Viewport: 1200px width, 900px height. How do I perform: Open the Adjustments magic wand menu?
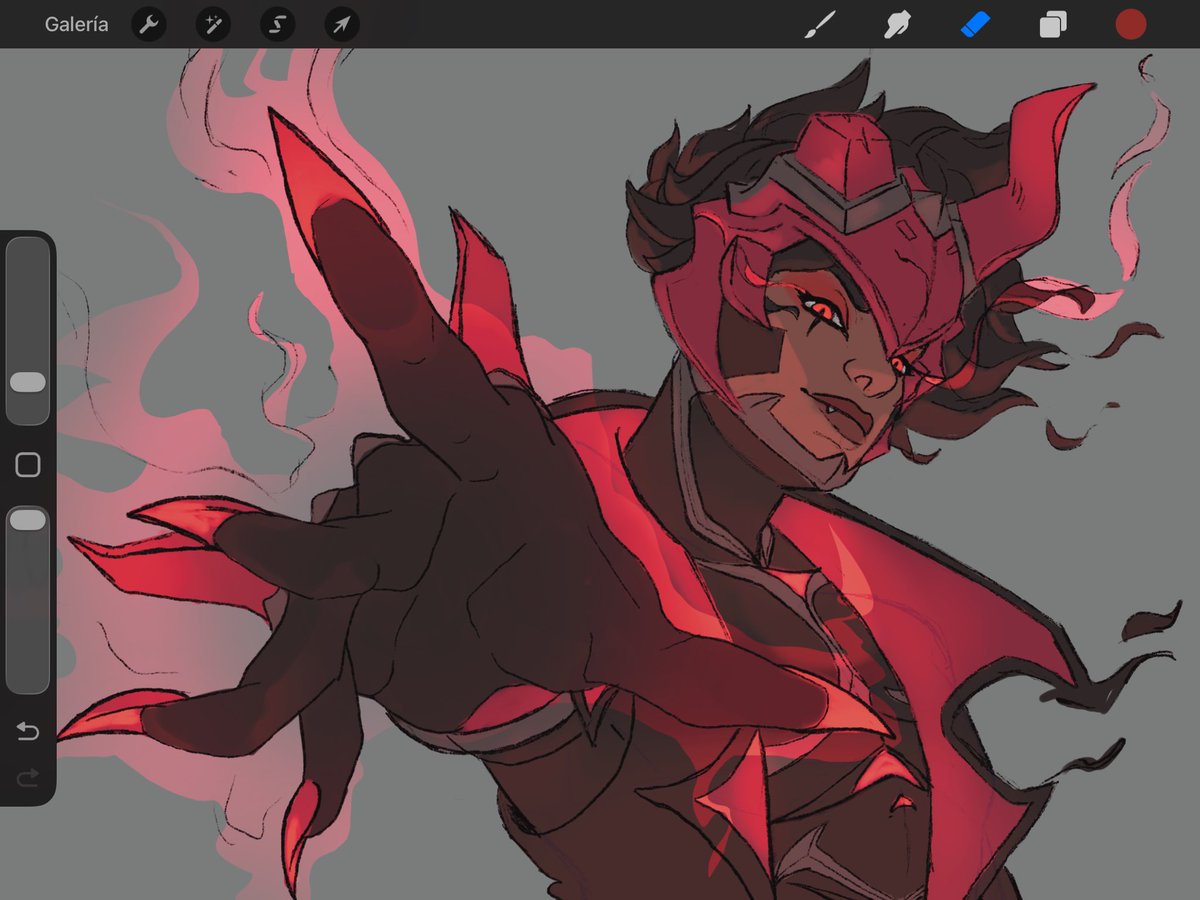(213, 25)
